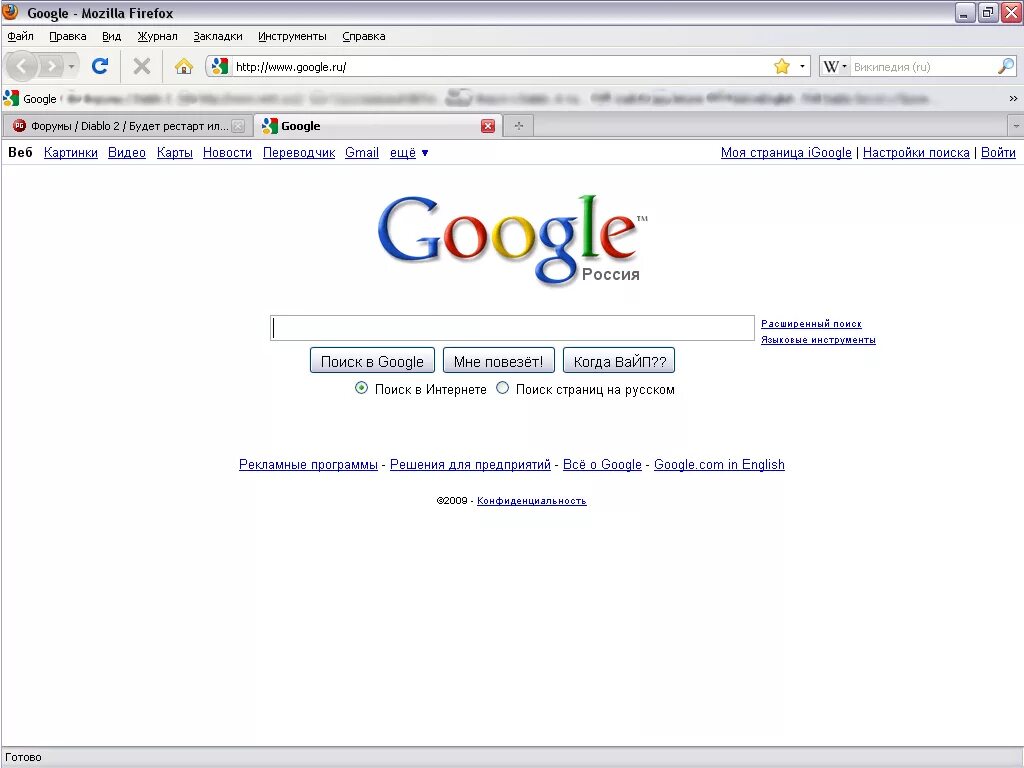Open the Справка menu
The image size is (1024, 768).
click(x=364, y=37)
